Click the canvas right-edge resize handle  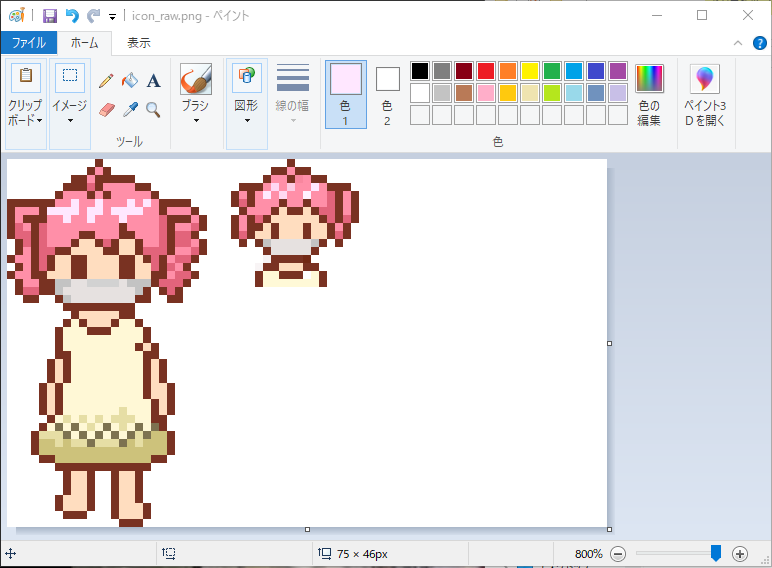[610, 344]
